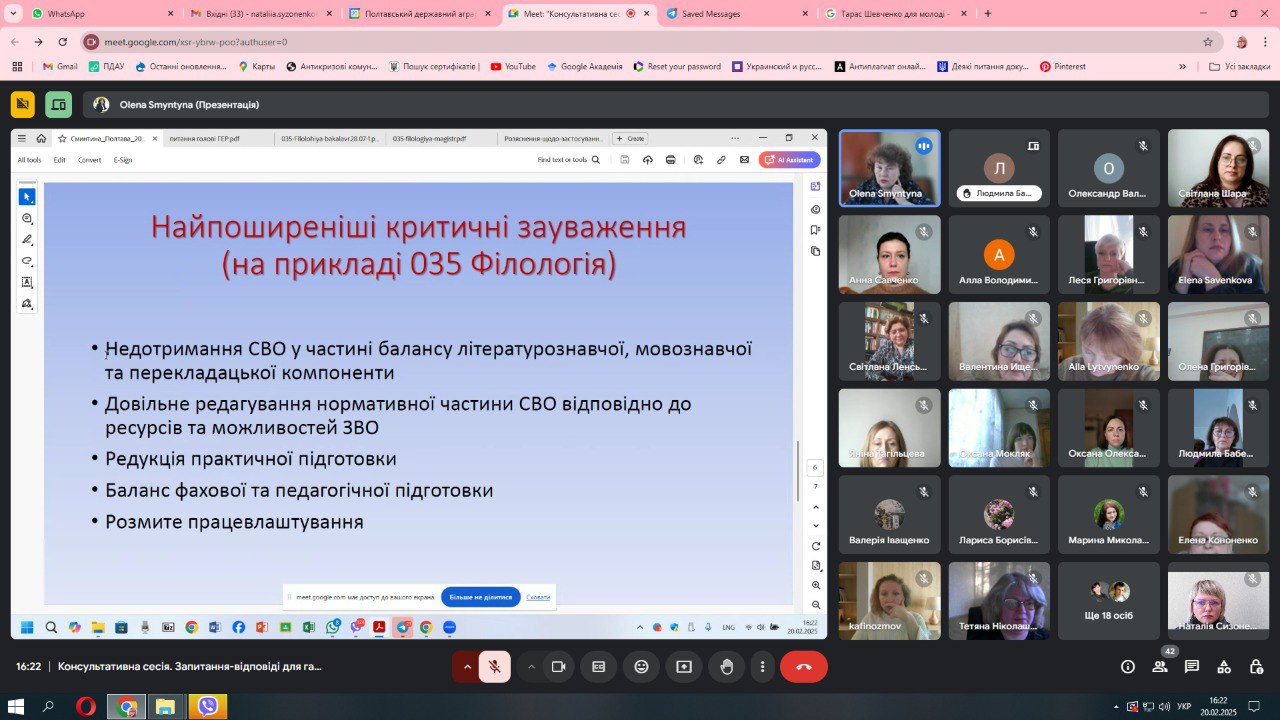Open Windows Start menu
This screenshot has height=720, width=1280.
point(16,707)
